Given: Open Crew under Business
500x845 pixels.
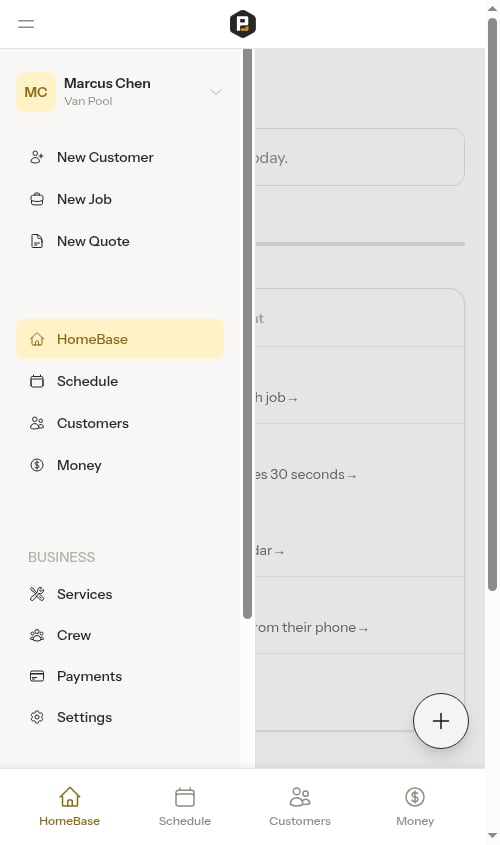Looking at the screenshot, I should point(120,635).
